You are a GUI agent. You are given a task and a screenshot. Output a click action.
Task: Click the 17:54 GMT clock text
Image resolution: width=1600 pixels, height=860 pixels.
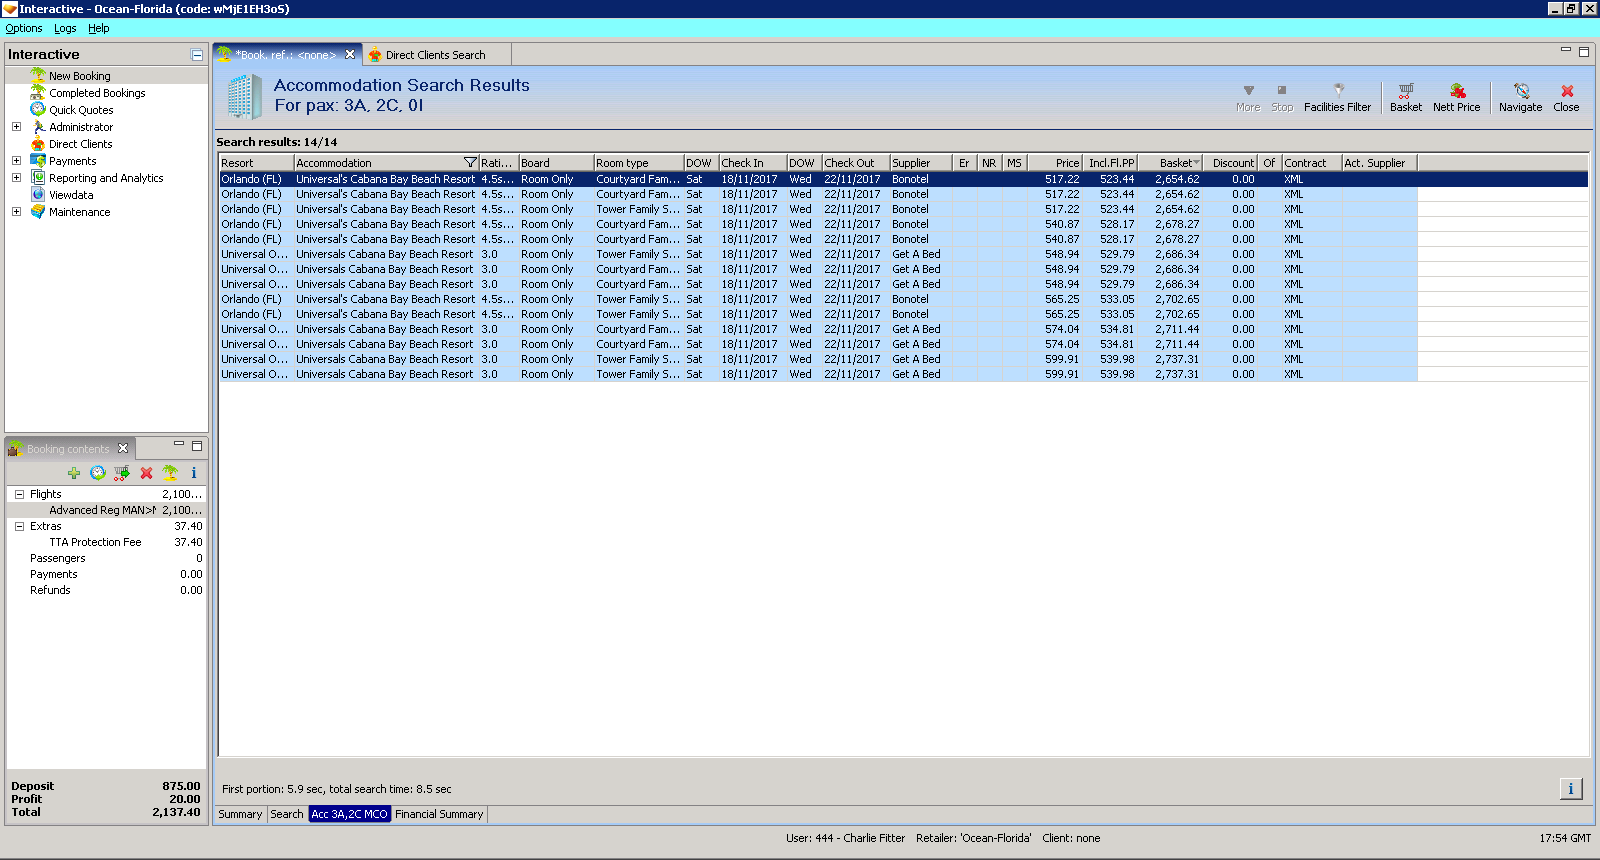click(1565, 838)
